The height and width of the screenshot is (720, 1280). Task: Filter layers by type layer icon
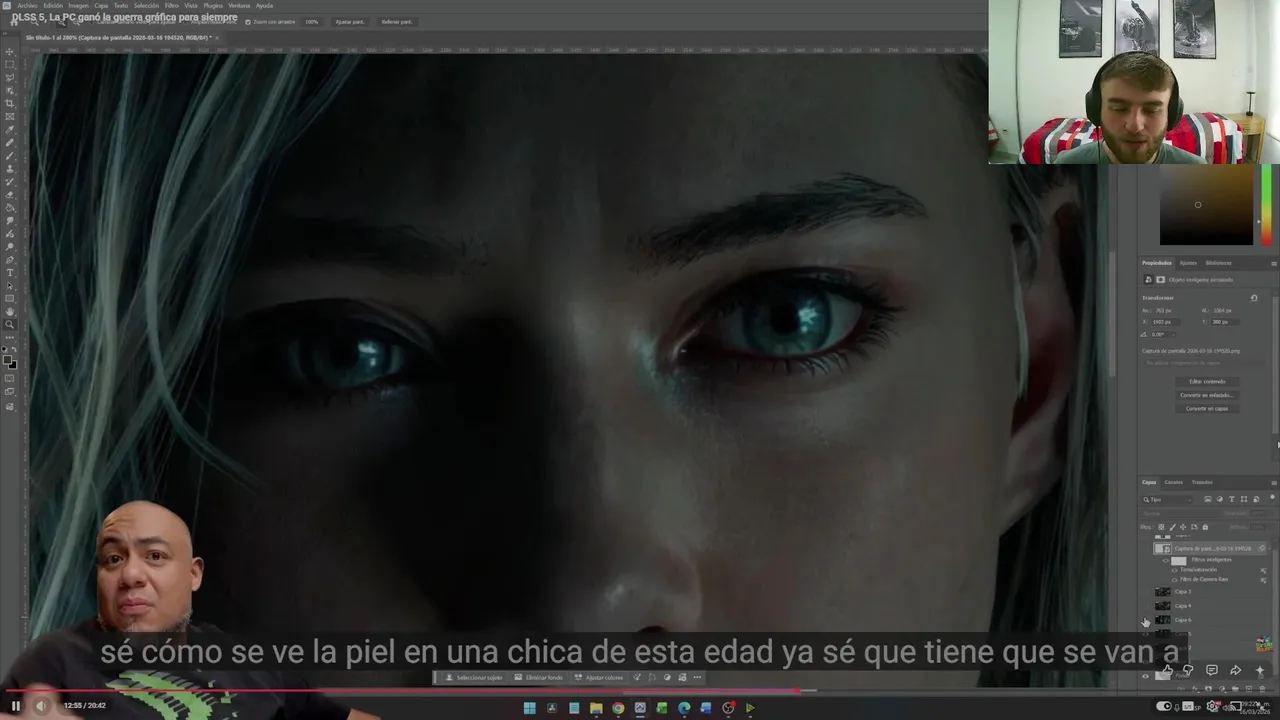pos(1231,499)
